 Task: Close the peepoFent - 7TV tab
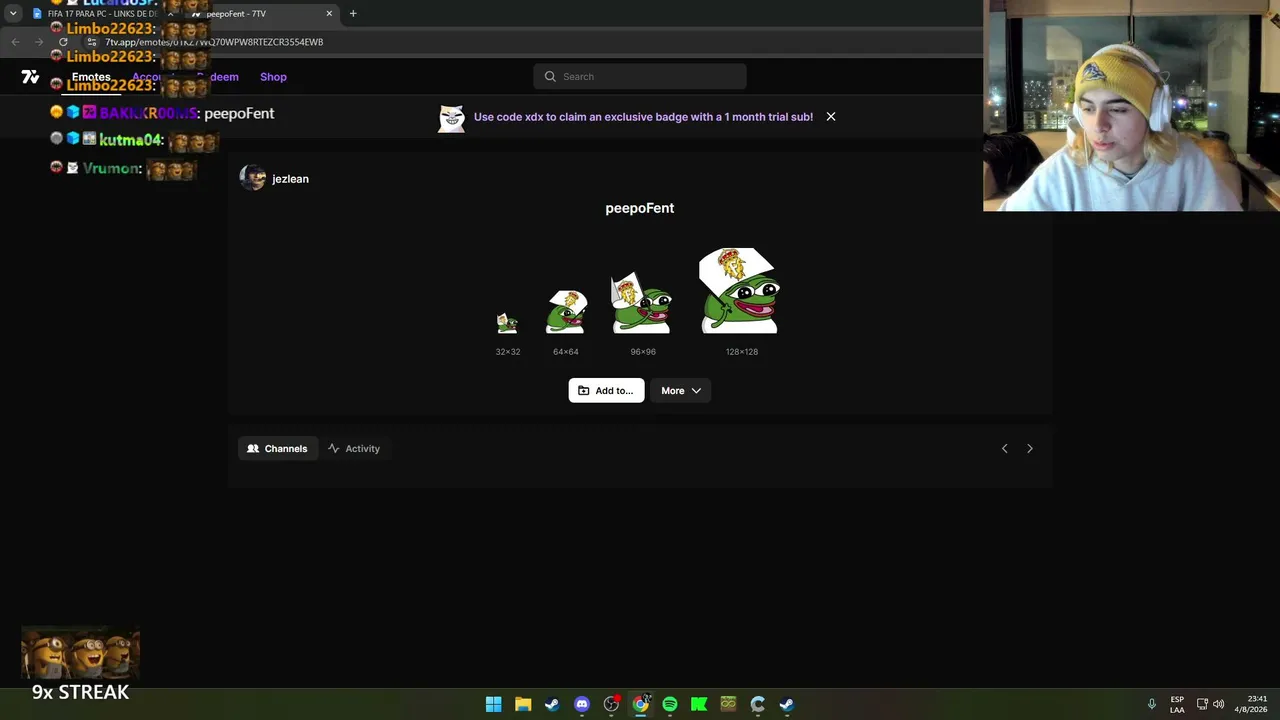tap(329, 14)
